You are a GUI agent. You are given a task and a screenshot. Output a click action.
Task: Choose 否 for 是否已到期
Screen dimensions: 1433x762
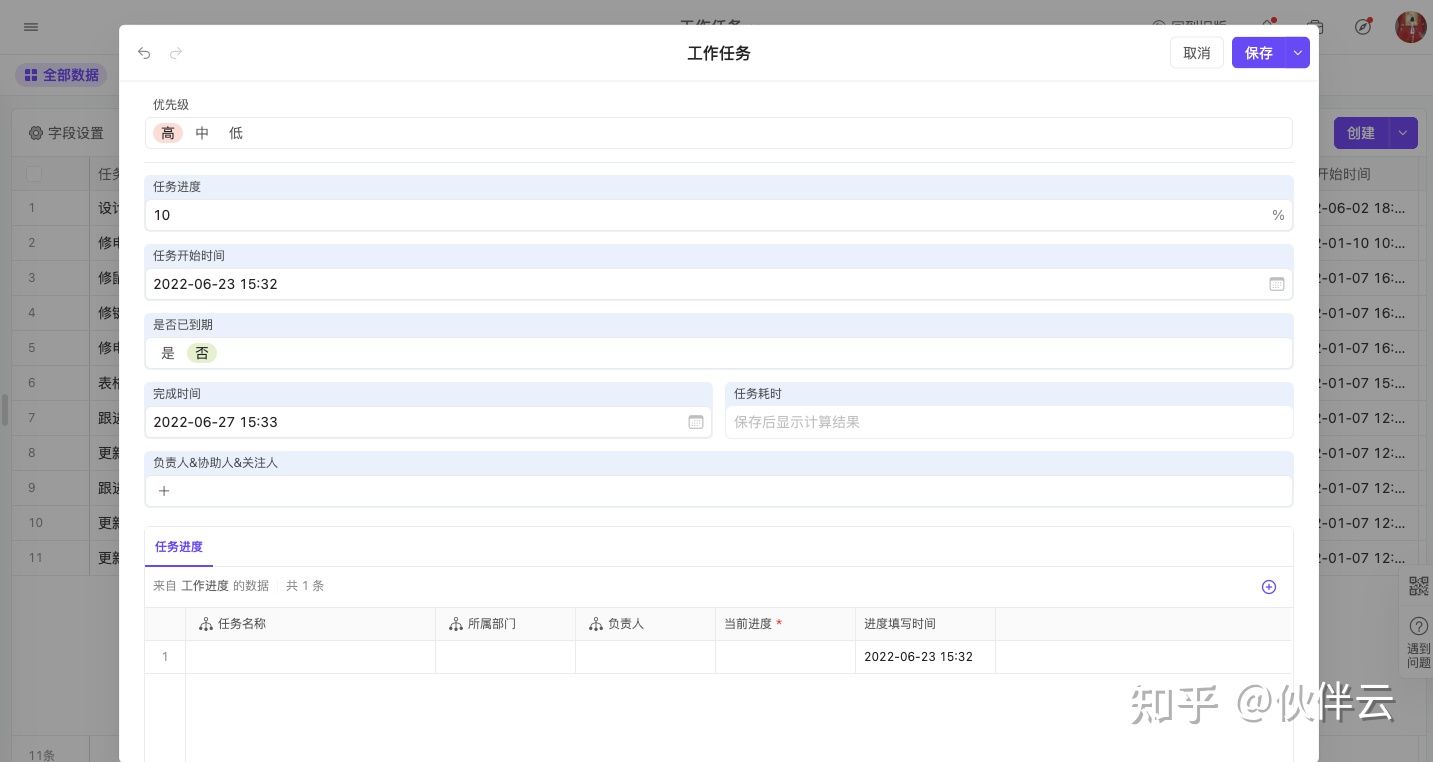point(202,353)
